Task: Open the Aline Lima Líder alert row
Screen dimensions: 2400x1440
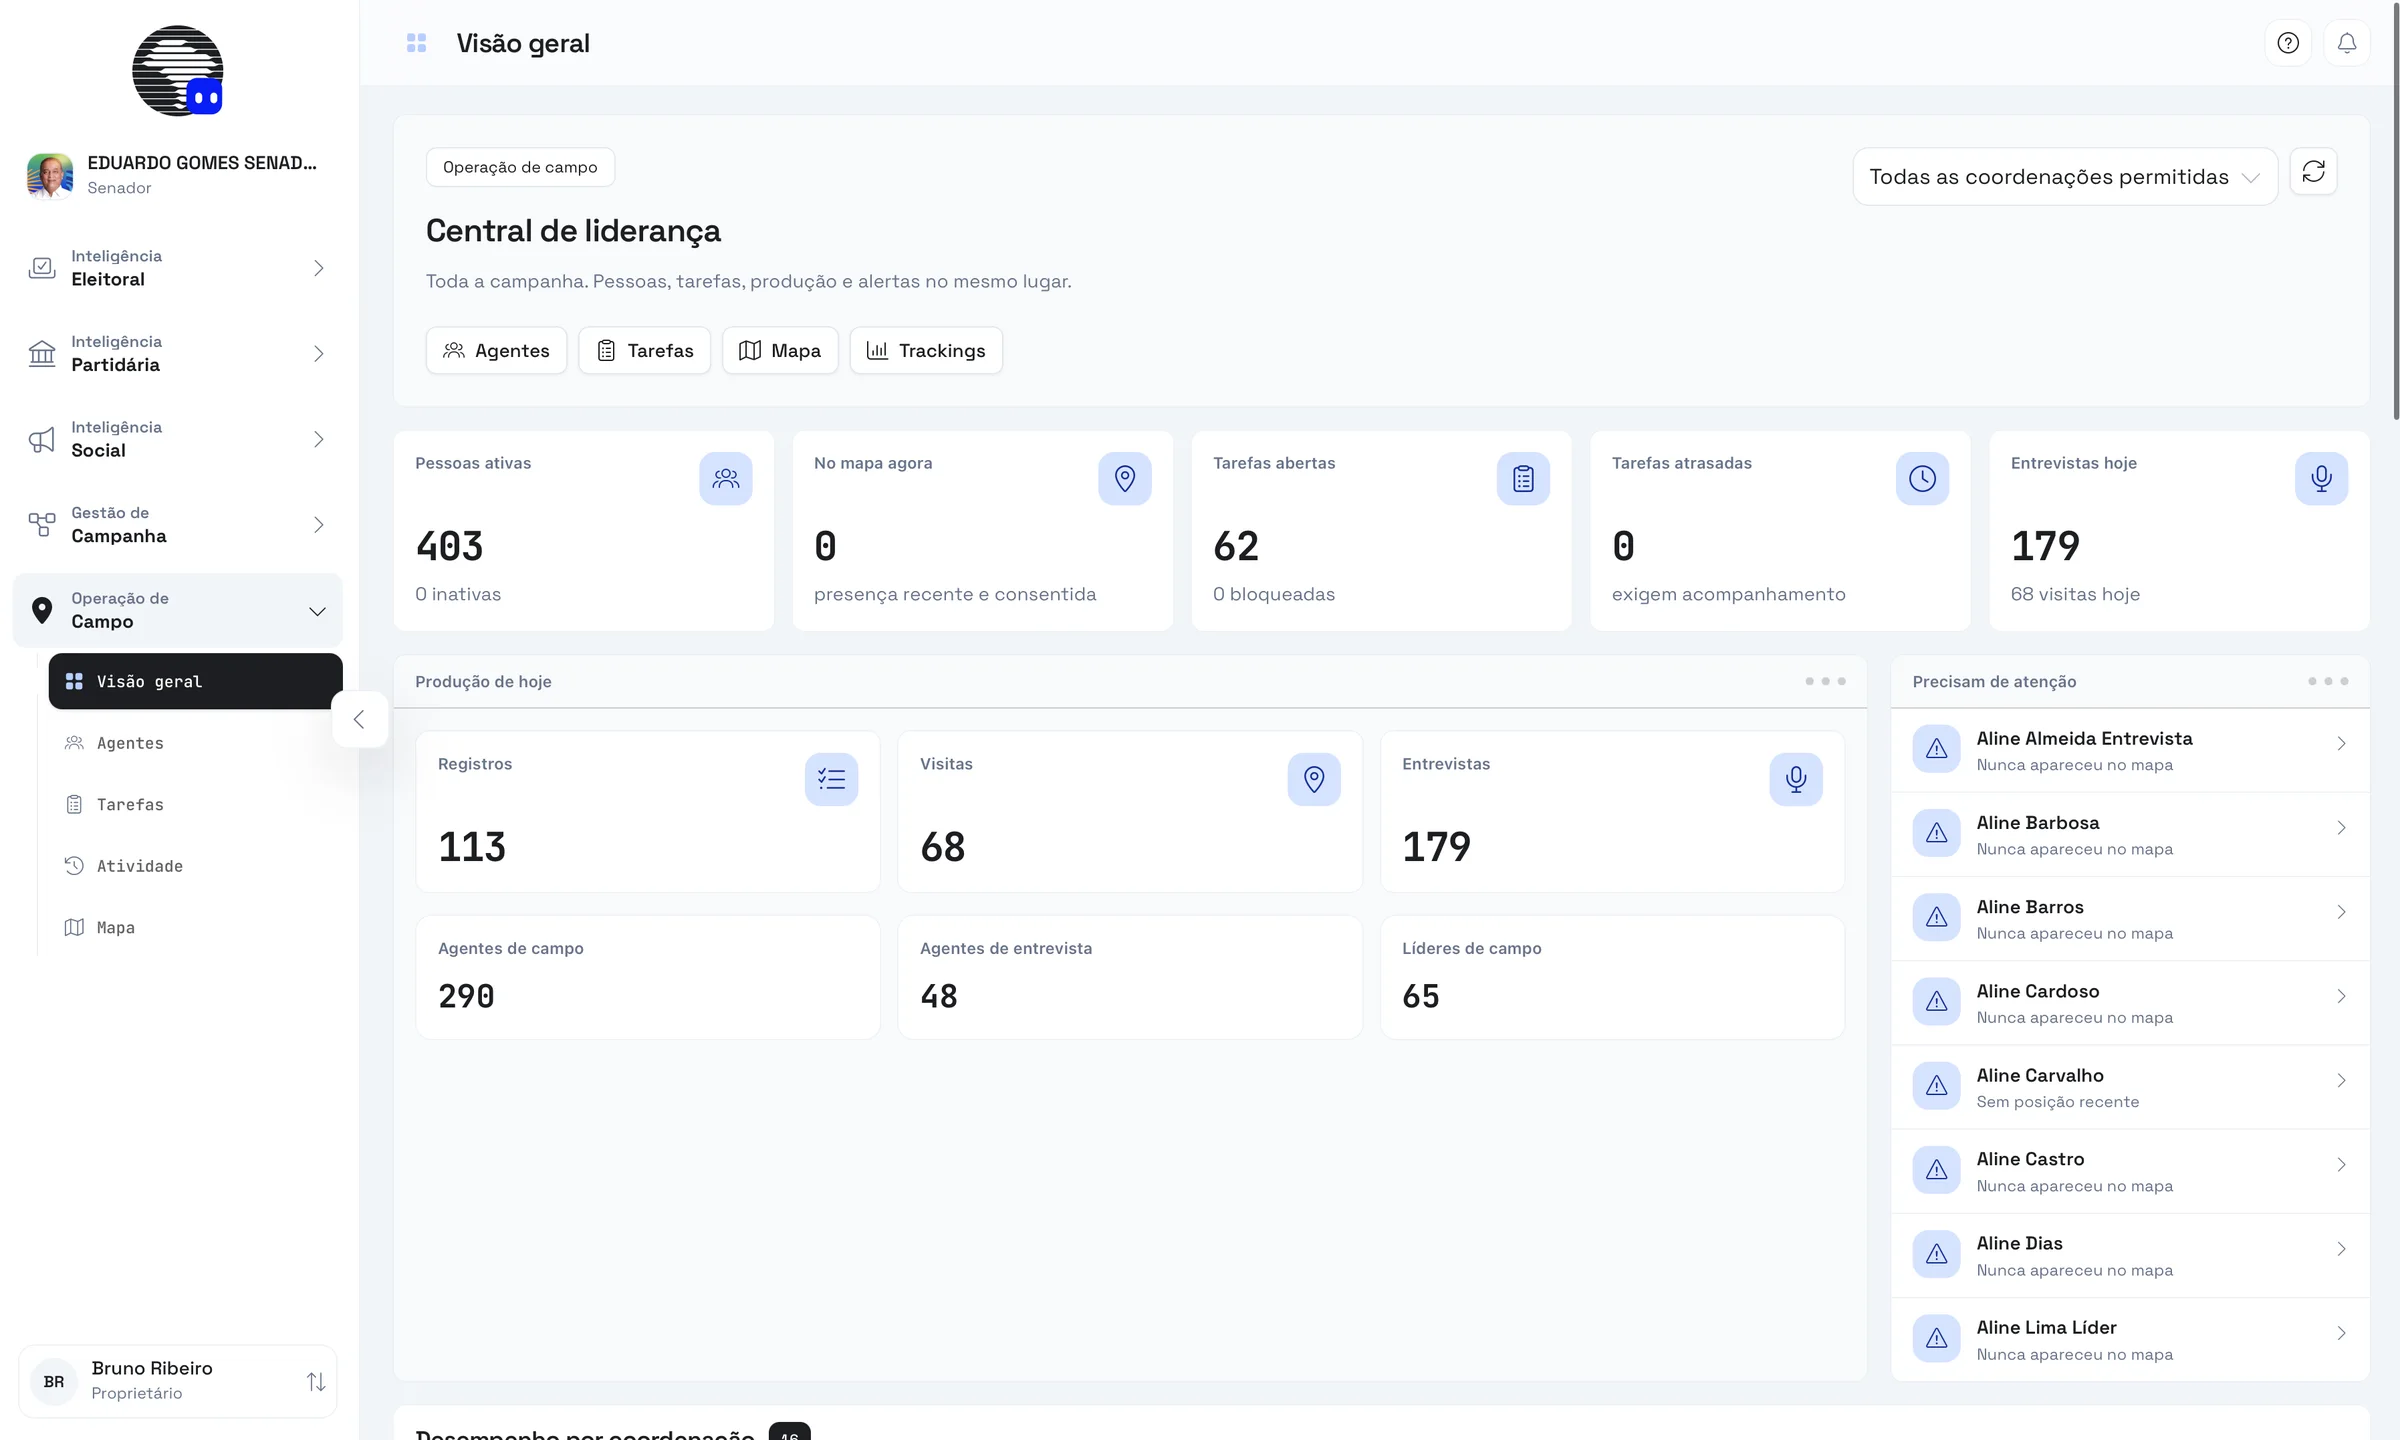Action: (x=2130, y=1339)
